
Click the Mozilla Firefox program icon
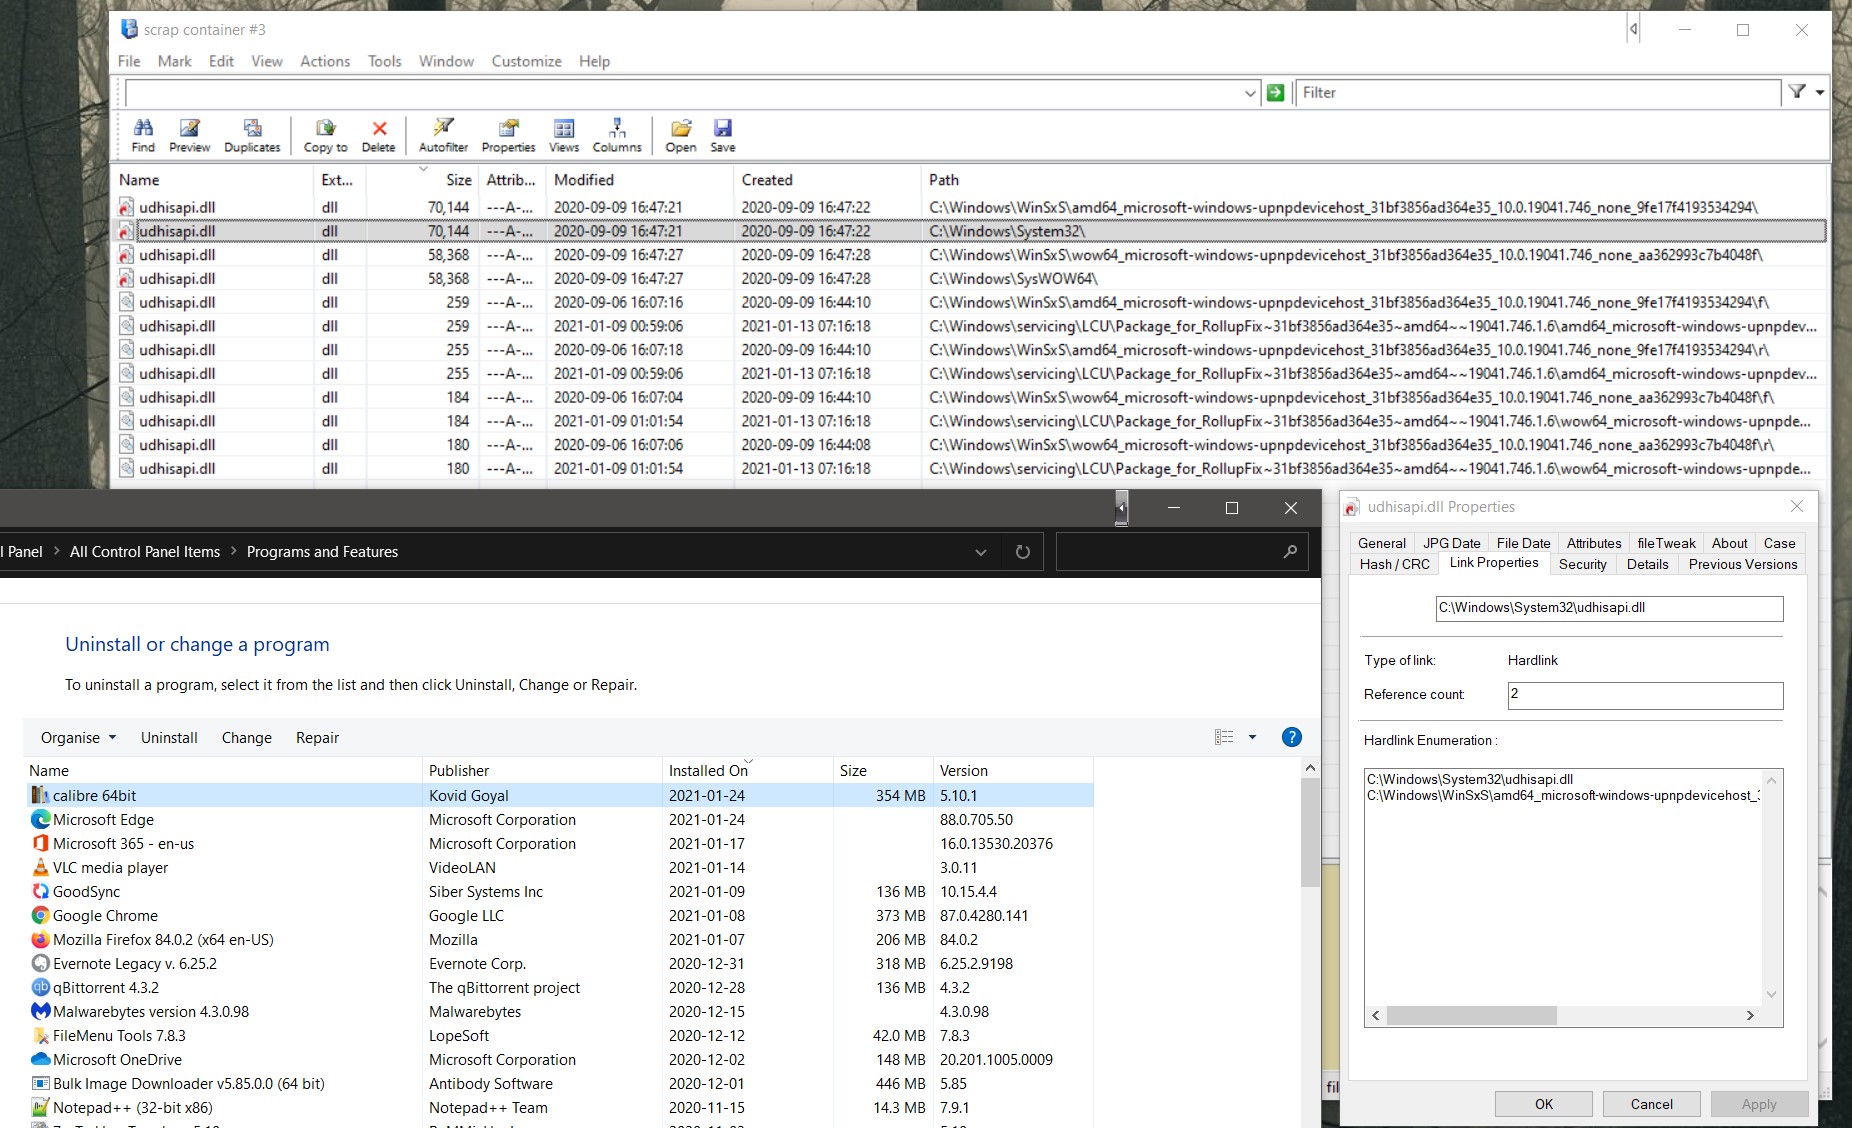pyautogui.click(x=40, y=939)
